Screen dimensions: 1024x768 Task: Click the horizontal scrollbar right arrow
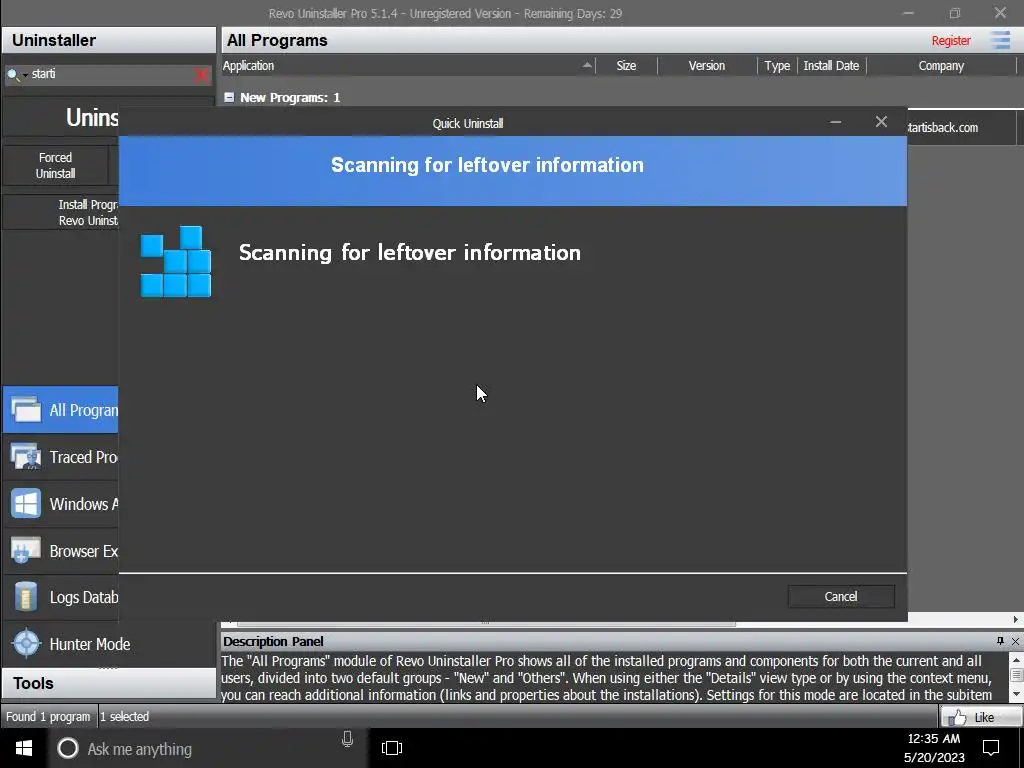pos(1016,619)
